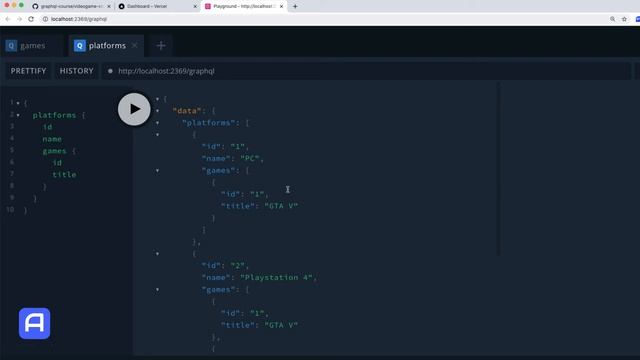Close the Playground browser tab
The width and height of the screenshot is (640, 360).
281,7
